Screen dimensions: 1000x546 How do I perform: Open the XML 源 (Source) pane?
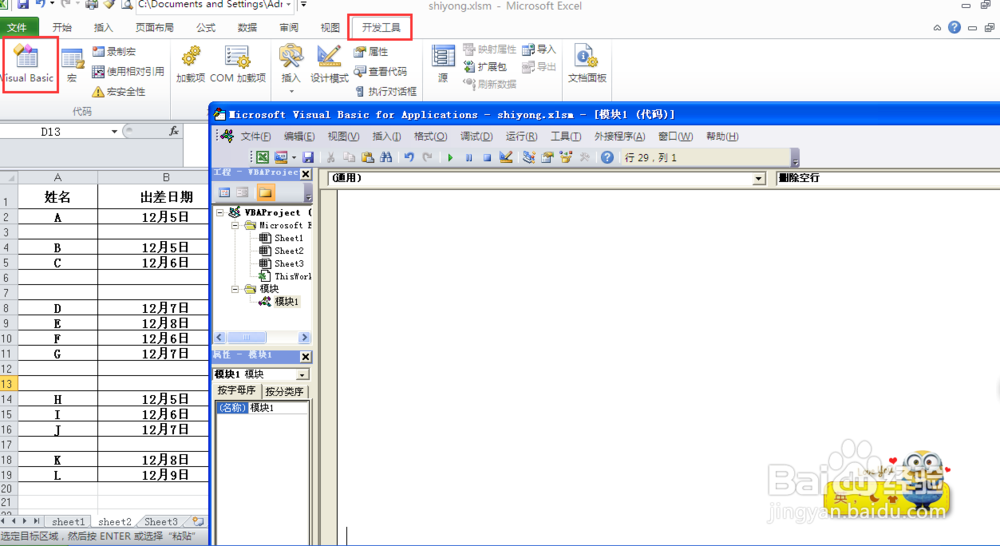click(x=443, y=63)
